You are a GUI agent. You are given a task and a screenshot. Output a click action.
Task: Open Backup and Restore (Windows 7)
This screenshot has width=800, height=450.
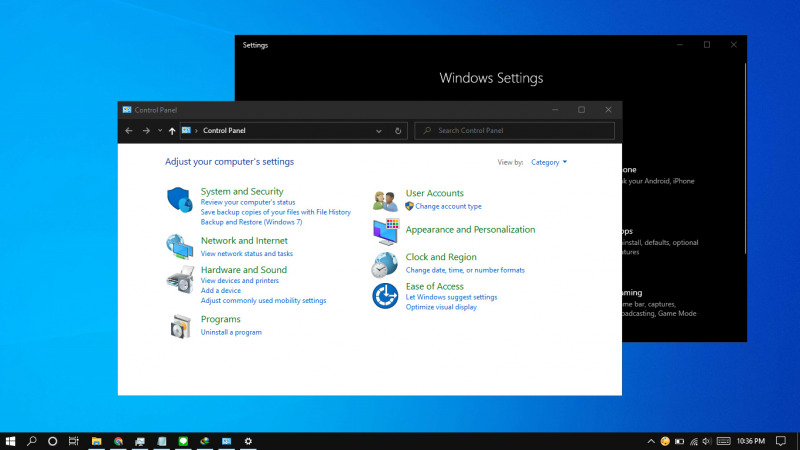[x=251, y=222]
